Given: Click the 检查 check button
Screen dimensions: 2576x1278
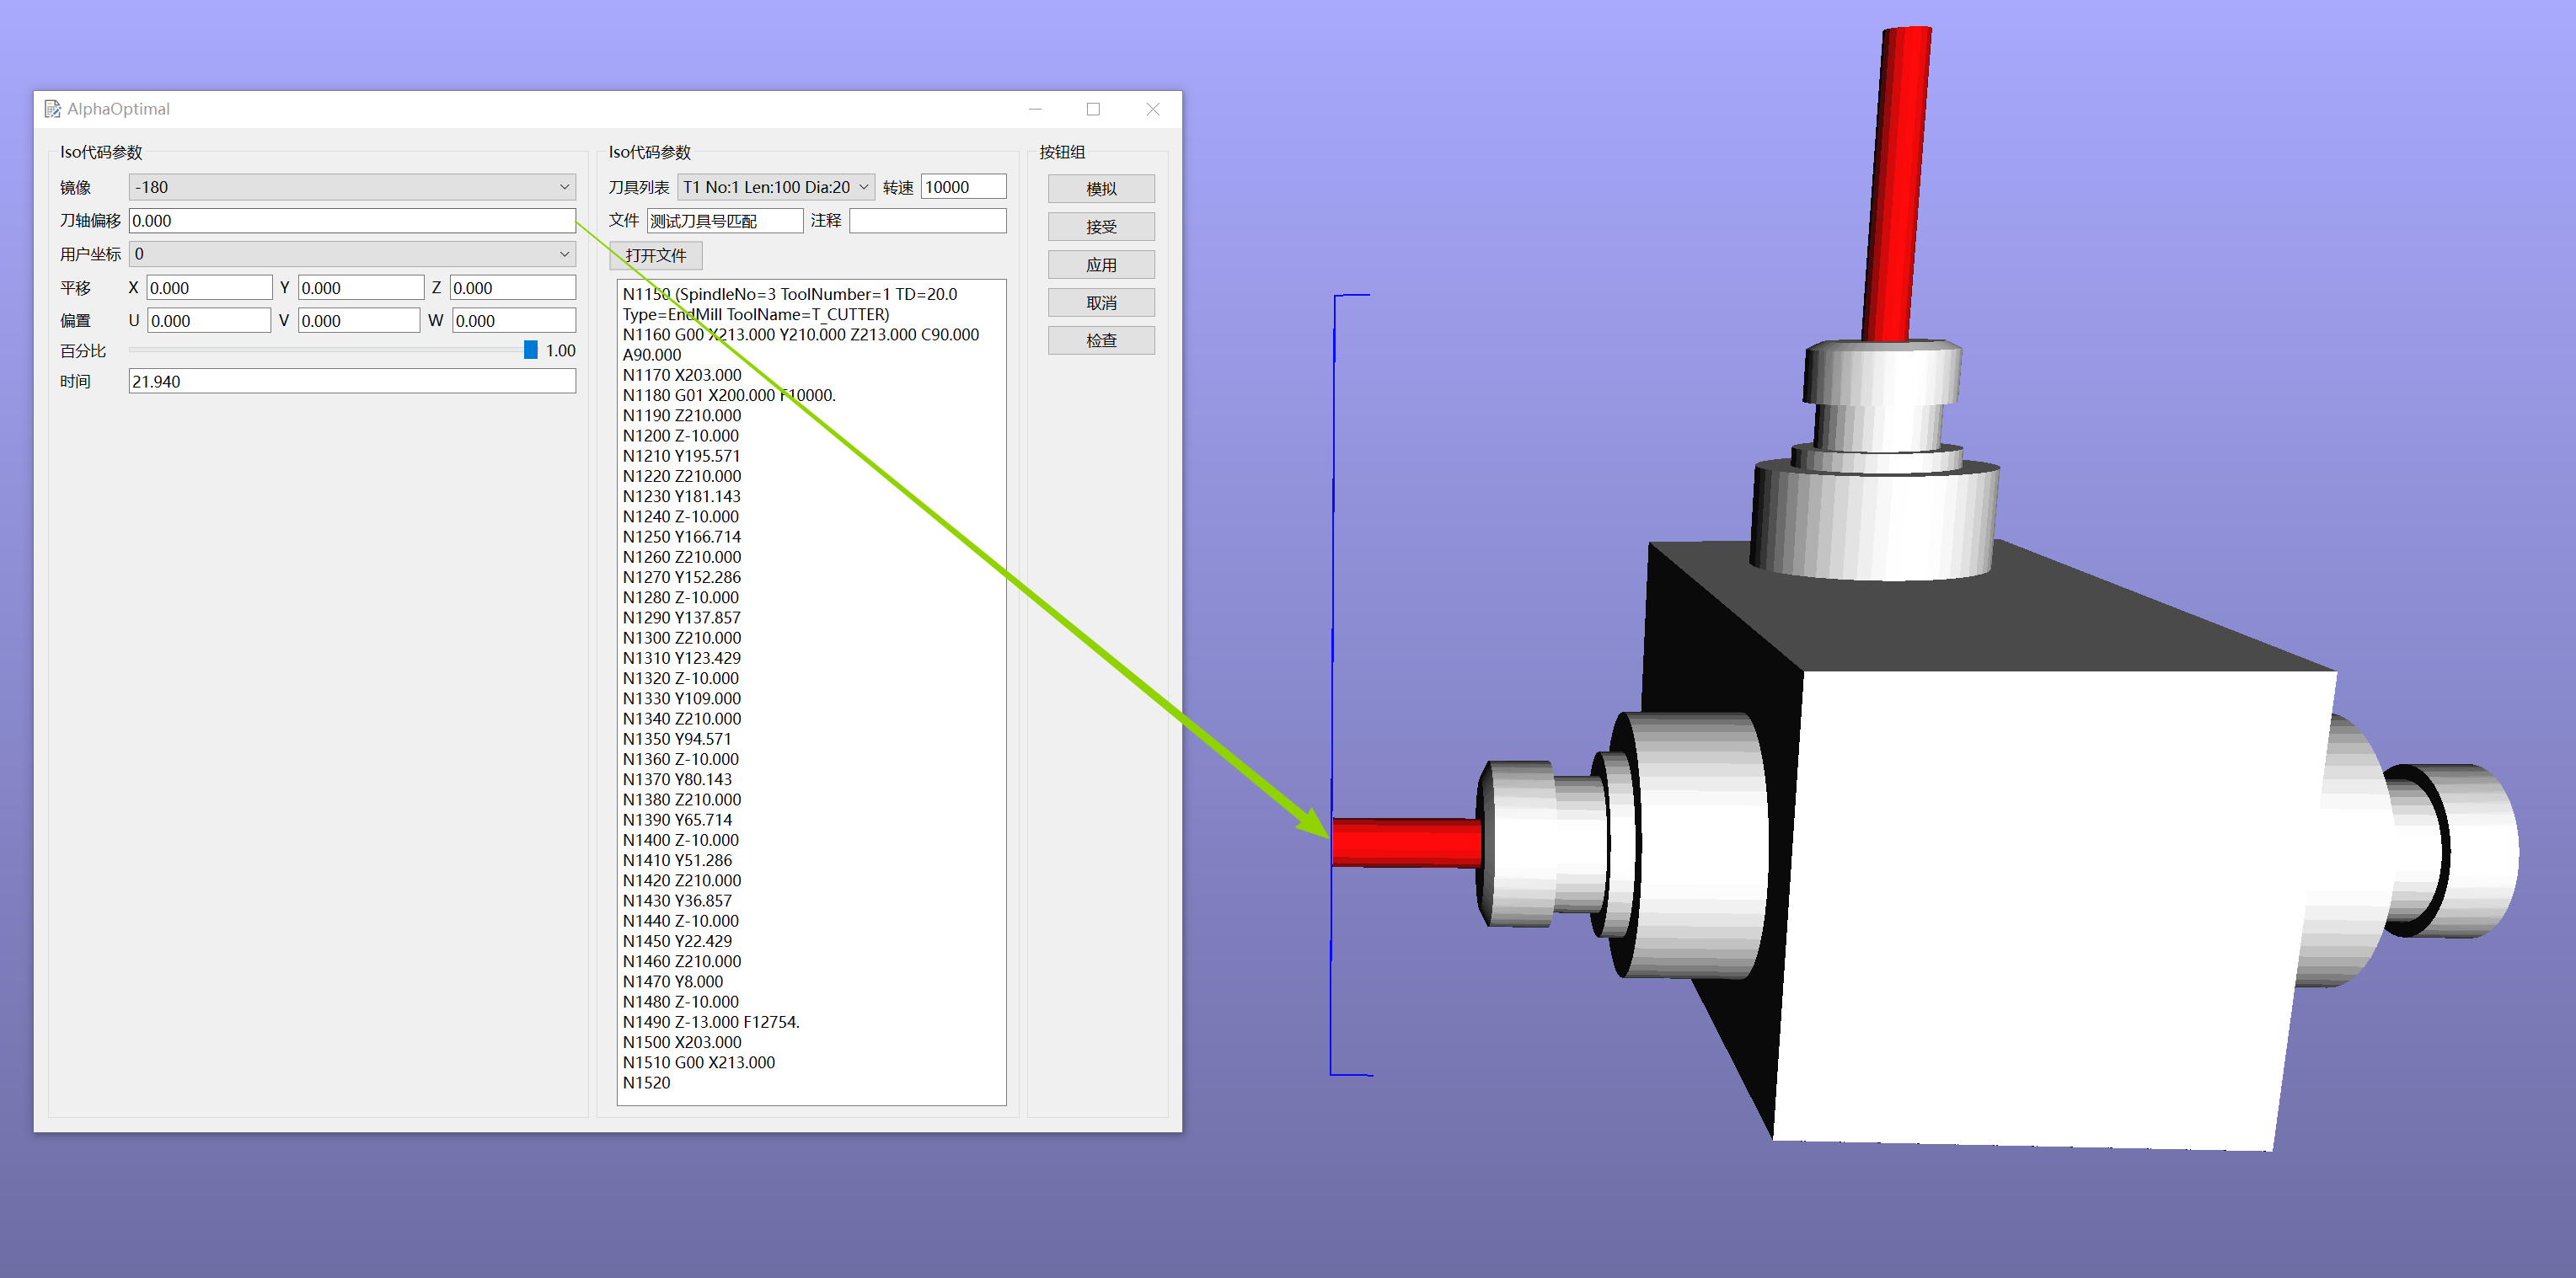Looking at the screenshot, I should pyautogui.click(x=1100, y=341).
